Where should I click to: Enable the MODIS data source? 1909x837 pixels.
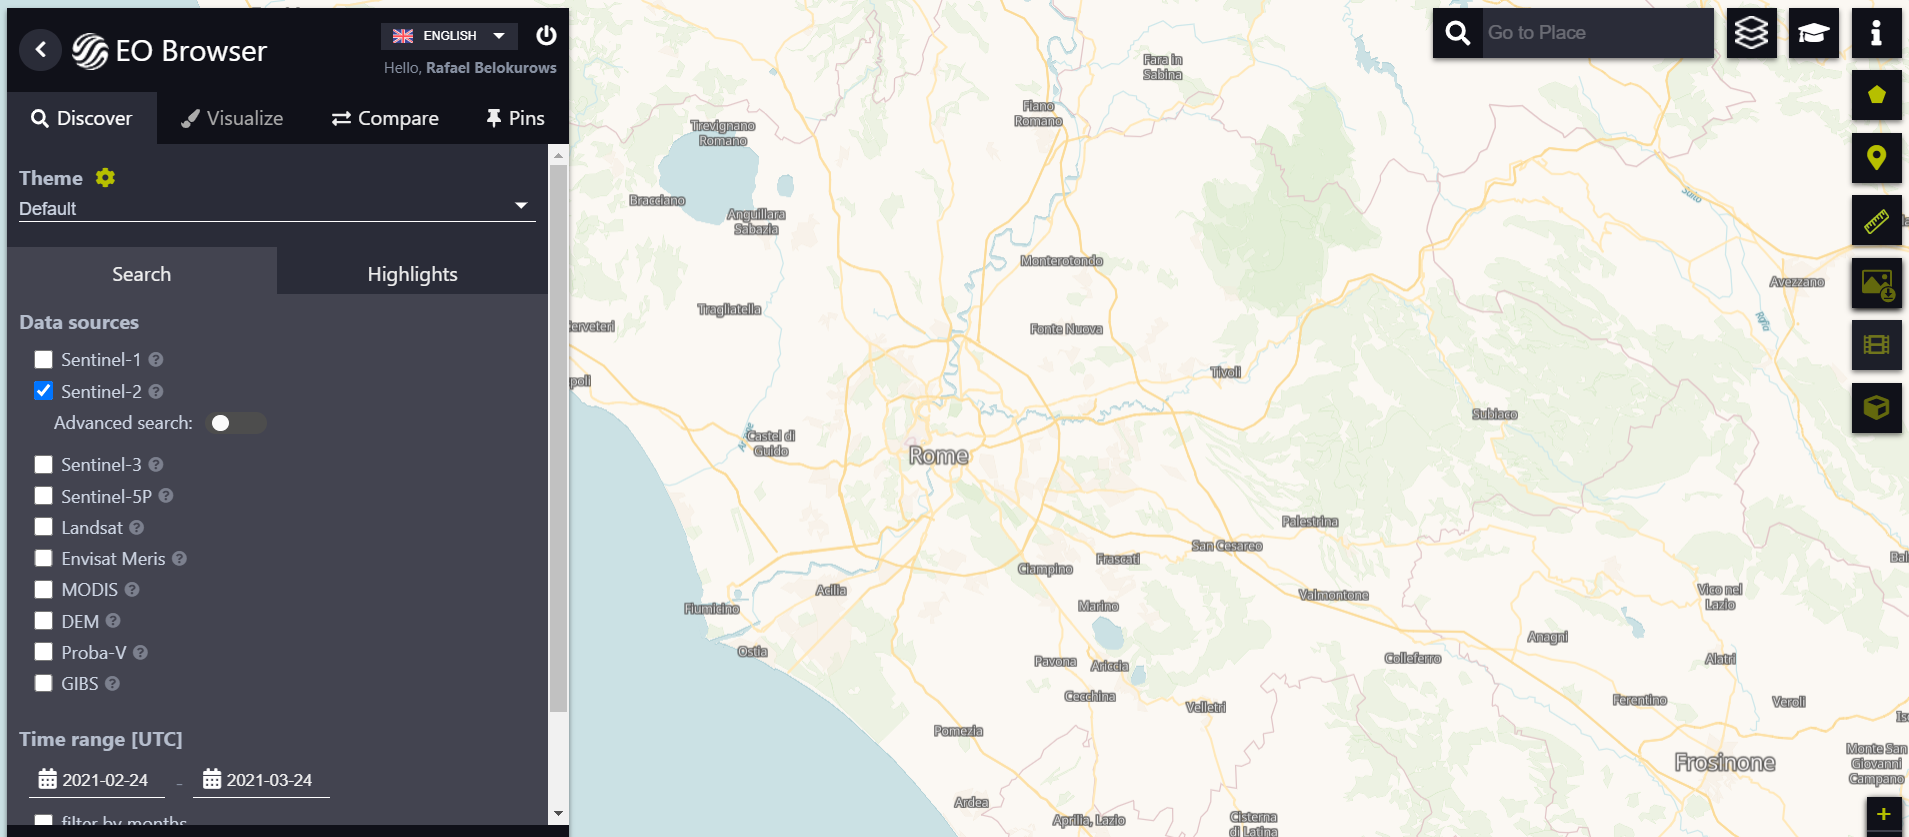coord(43,589)
